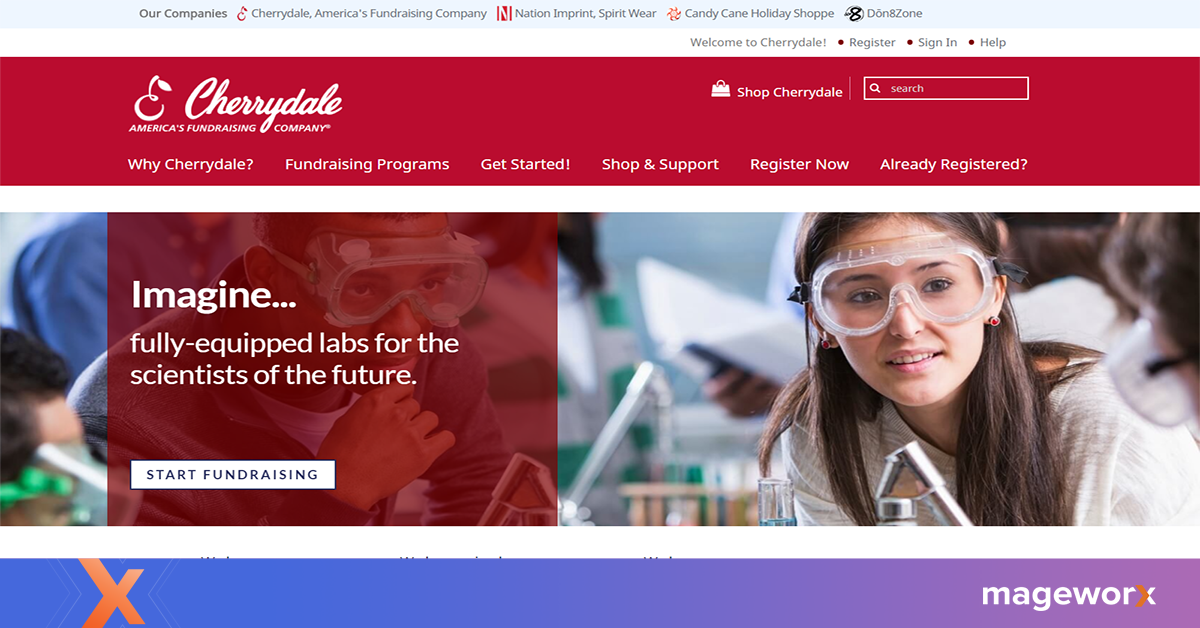Click the orange X logo at bottom left

click(x=112, y=594)
